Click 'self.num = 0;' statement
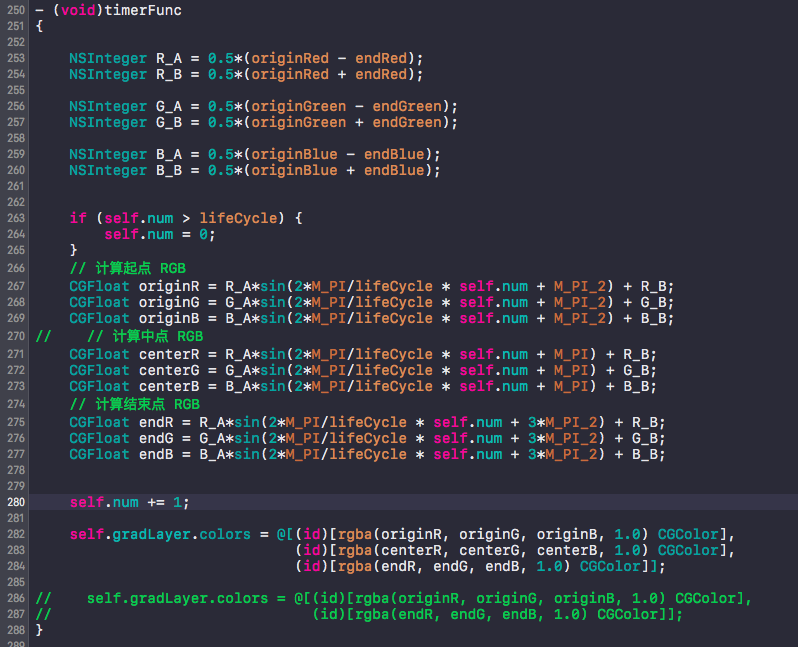The width and height of the screenshot is (798, 647). coord(160,235)
